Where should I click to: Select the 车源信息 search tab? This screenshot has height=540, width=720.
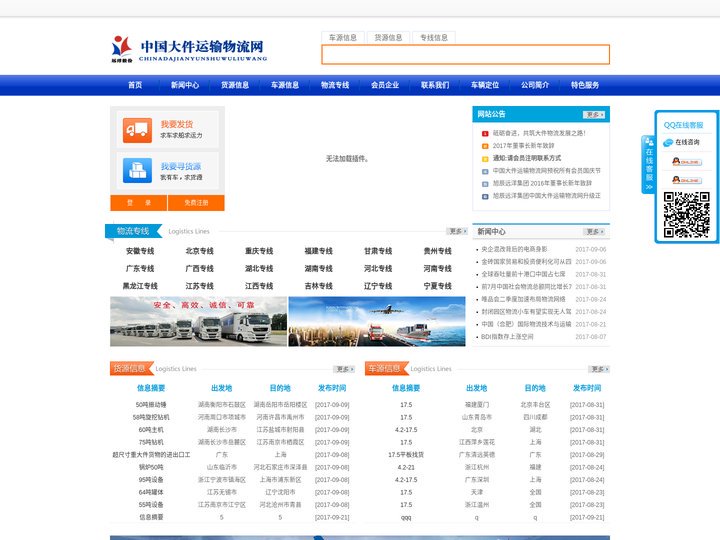[x=343, y=38]
